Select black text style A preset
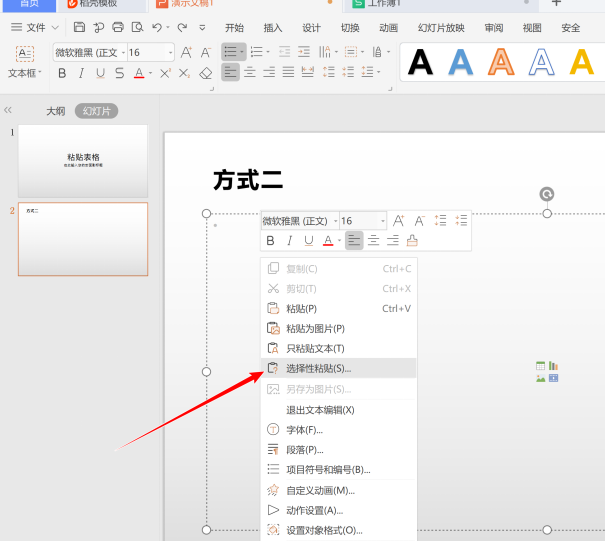The width and height of the screenshot is (605, 541). click(x=420, y=62)
